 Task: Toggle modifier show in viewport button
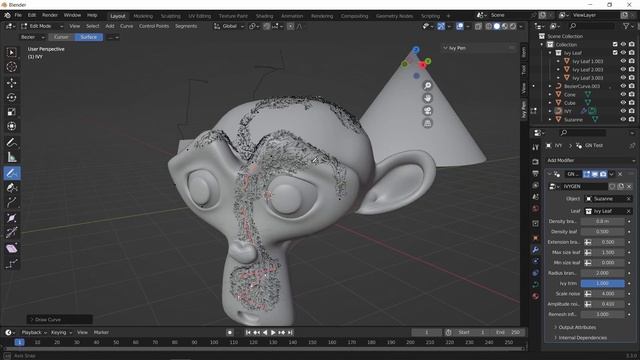coord(595,174)
